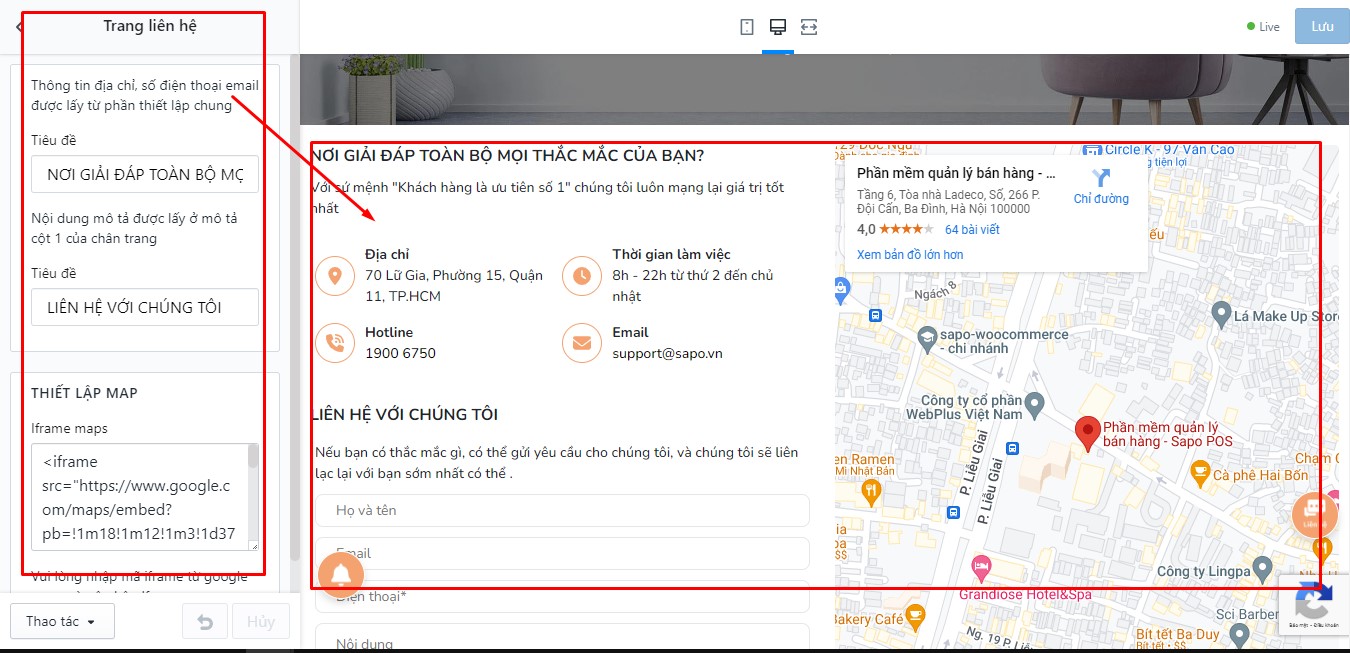The width and height of the screenshot is (1350, 653).
Task: Click the Iframe maps text area
Action: (145, 497)
